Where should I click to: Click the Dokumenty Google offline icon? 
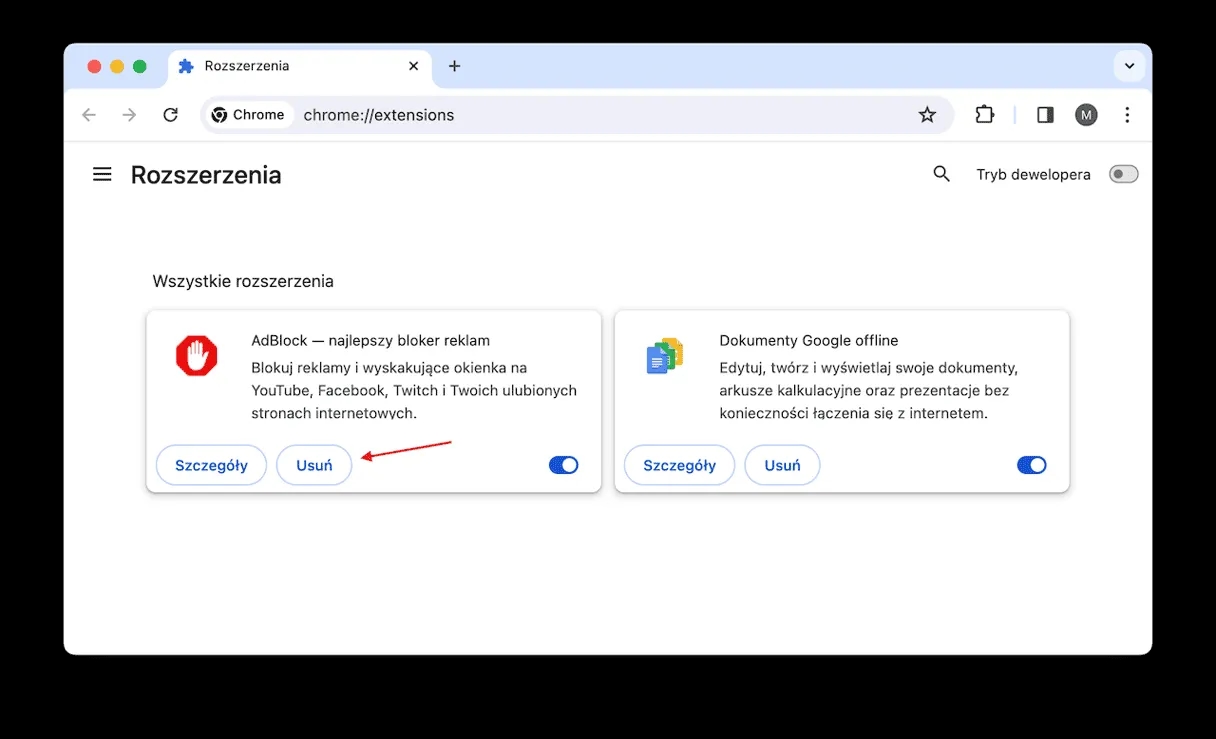pos(664,354)
